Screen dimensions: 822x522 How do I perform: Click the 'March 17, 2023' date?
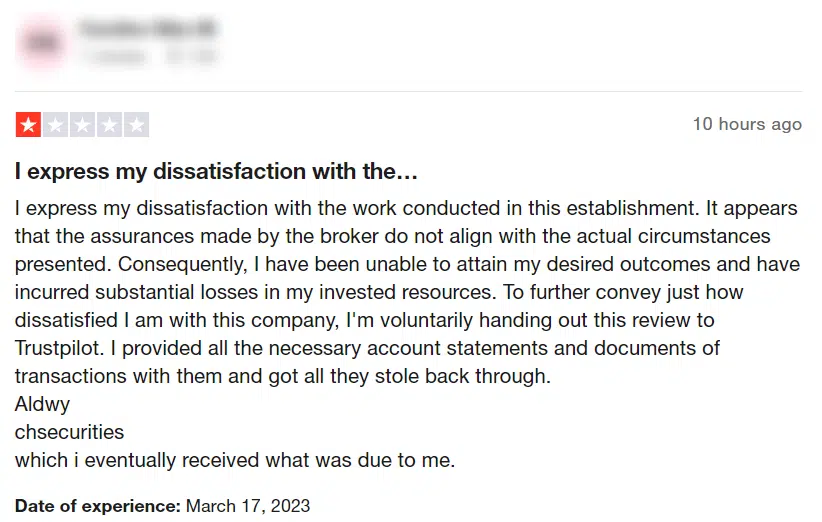coord(248,506)
